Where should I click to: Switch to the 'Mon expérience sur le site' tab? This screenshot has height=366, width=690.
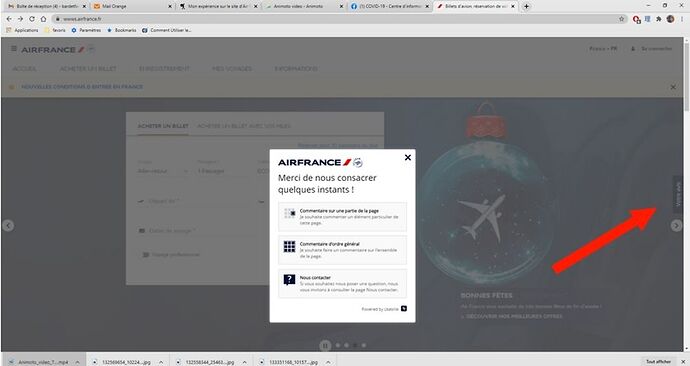point(218,6)
